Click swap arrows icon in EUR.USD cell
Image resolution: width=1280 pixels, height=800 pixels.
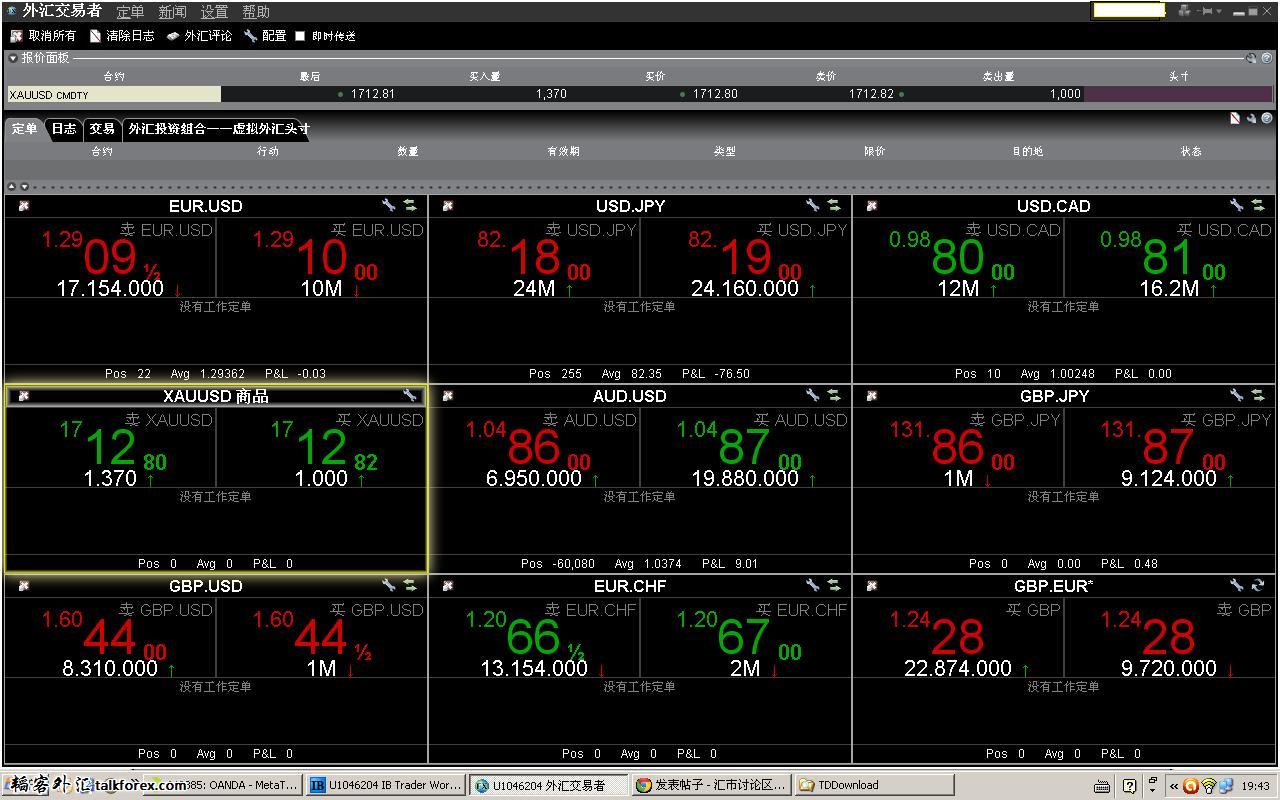click(410, 205)
